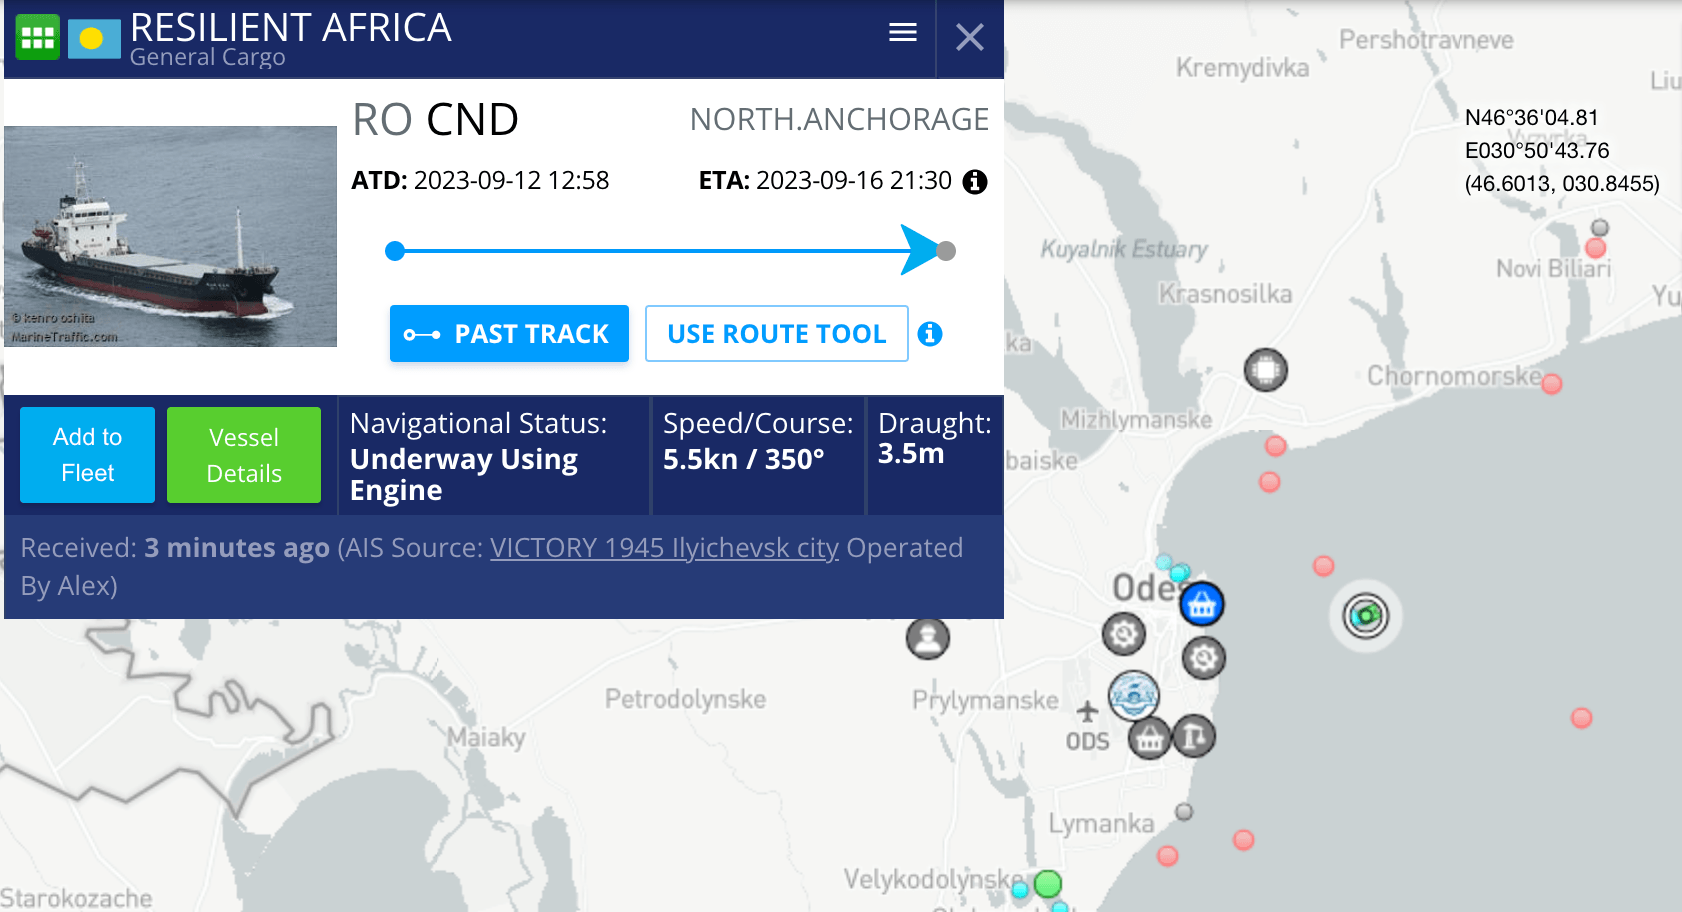1682x912 pixels.
Task: Close the RESILIENT AFRICA vessel panel
Action: tap(969, 38)
